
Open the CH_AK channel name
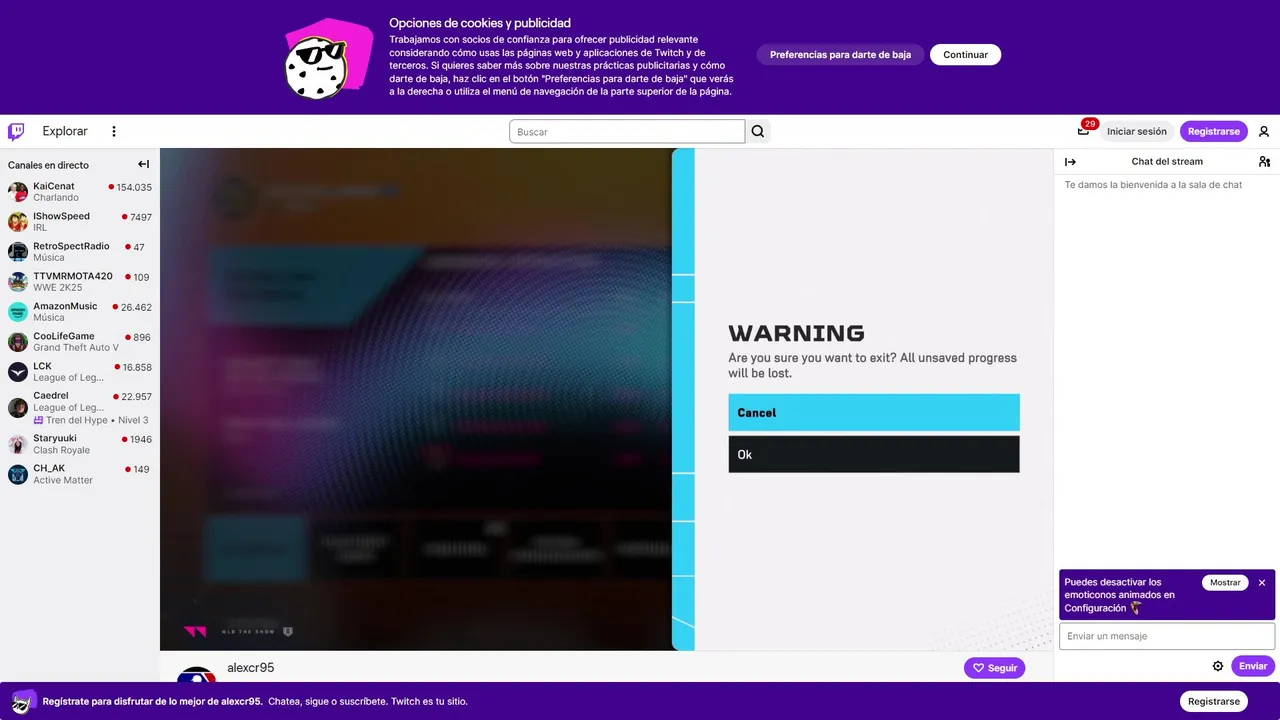pyautogui.click(x=49, y=468)
